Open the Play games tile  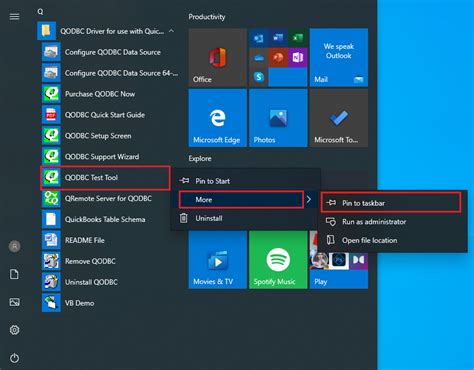click(339, 270)
